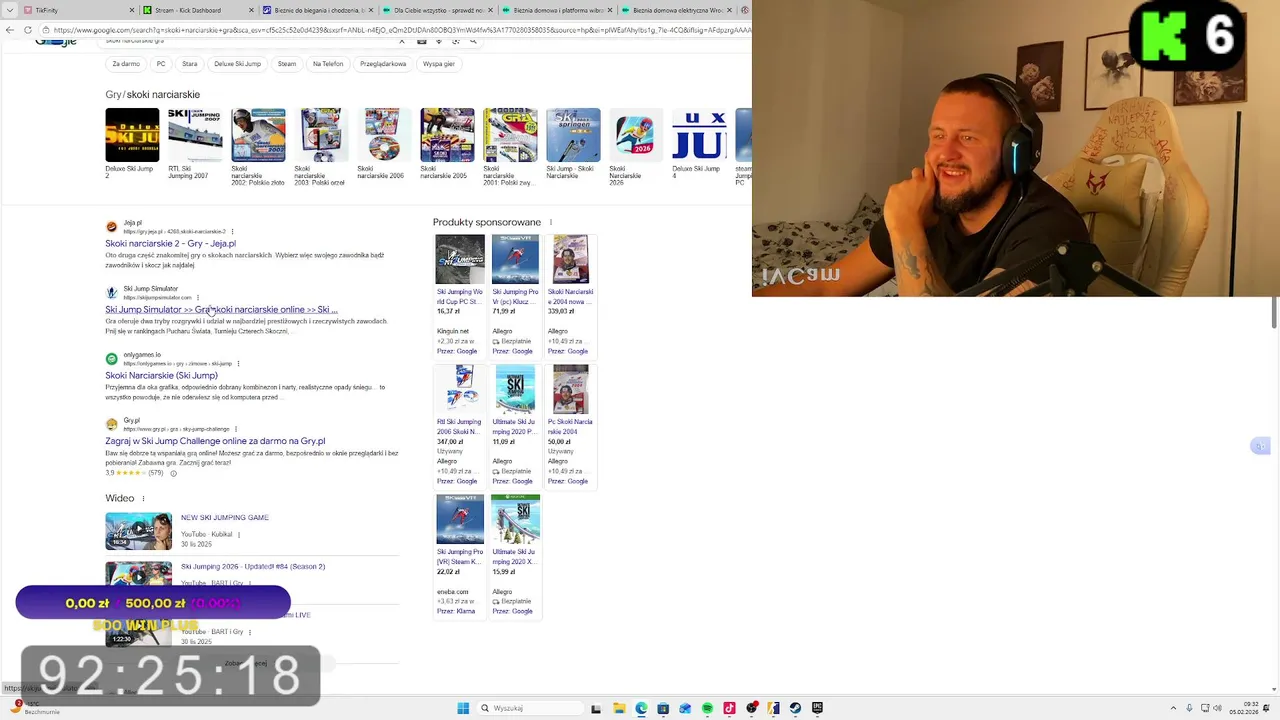Close the TikFinity browser tab
The height and width of the screenshot is (720, 1280).
(132, 10)
